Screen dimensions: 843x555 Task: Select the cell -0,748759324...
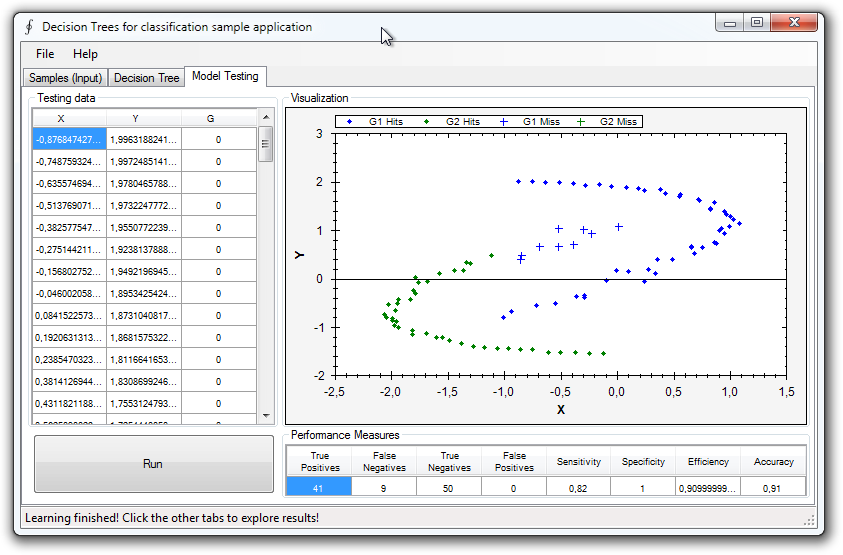69,161
